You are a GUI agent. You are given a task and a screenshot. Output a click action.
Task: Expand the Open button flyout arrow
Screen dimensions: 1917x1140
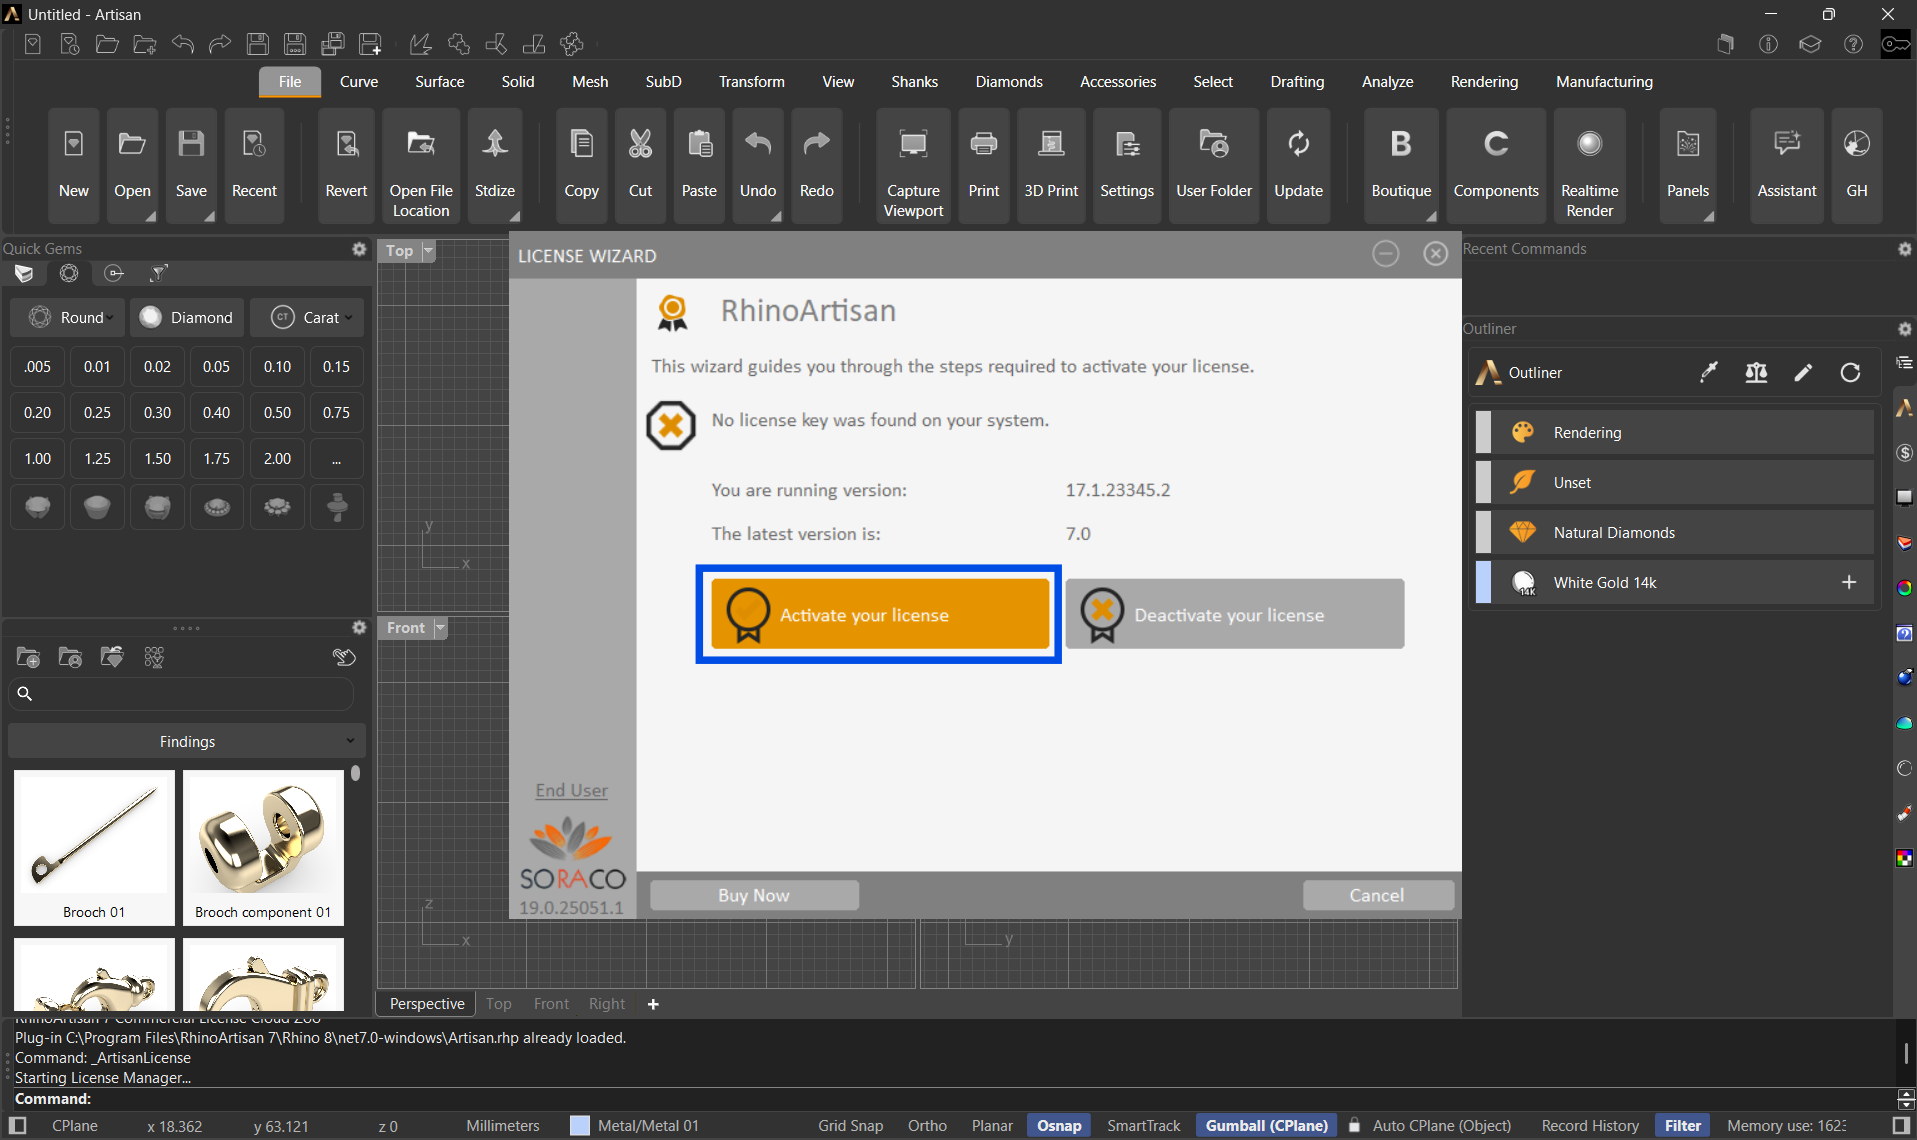(x=151, y=216)
